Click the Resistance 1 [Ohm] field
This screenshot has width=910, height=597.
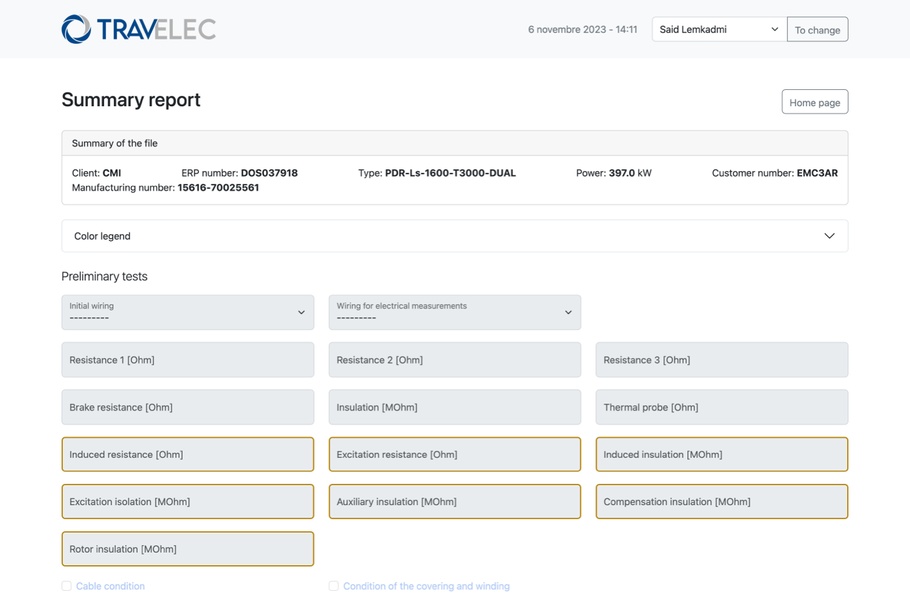coord(187,360)
